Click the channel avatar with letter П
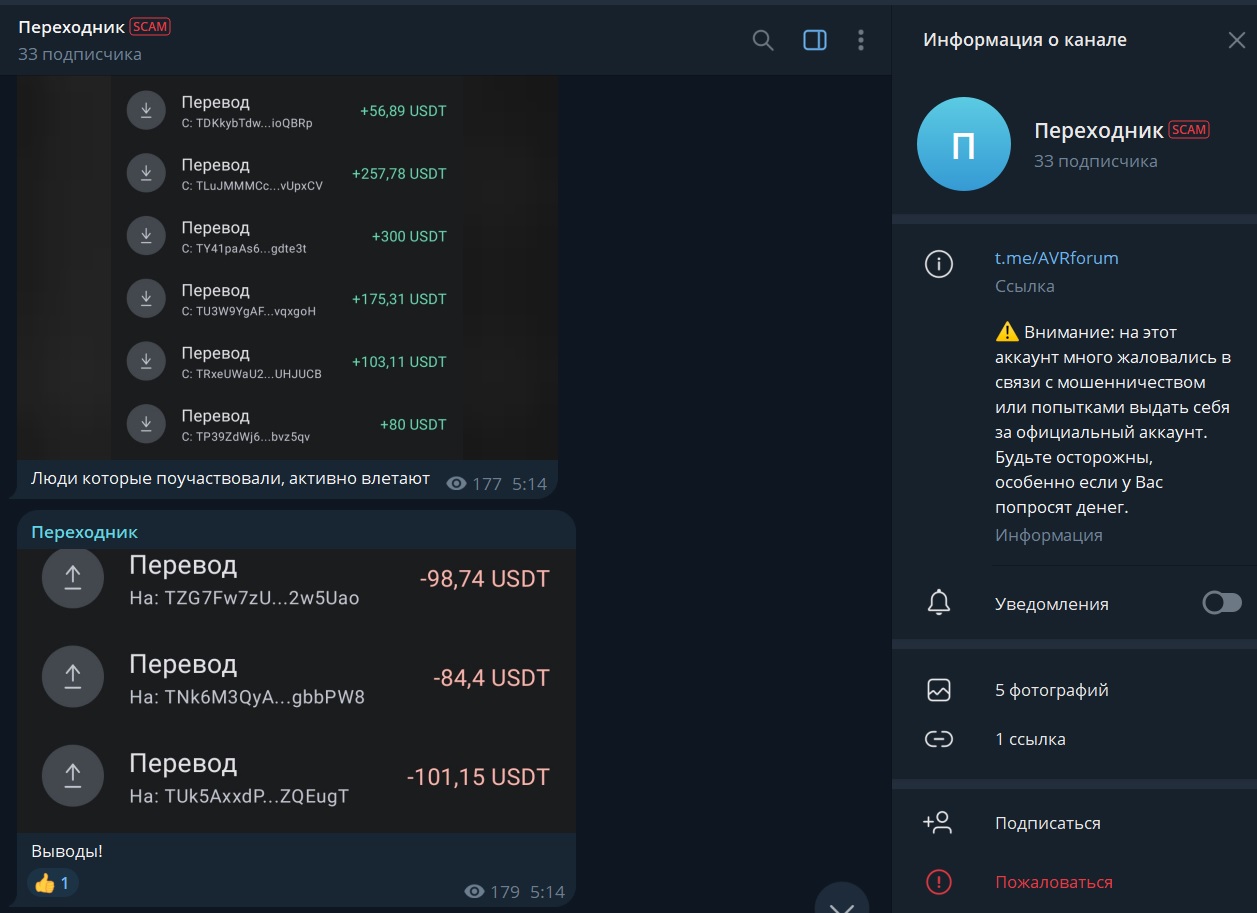1257x913 pixels. coord(963,144)
